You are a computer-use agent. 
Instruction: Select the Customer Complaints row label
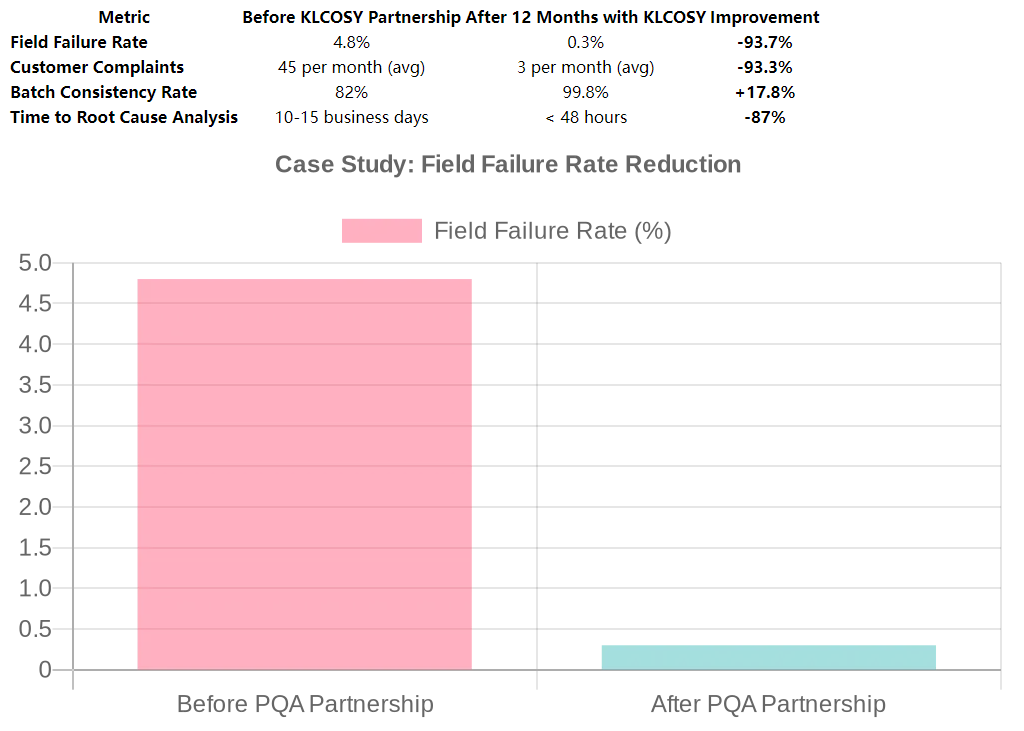97,67
